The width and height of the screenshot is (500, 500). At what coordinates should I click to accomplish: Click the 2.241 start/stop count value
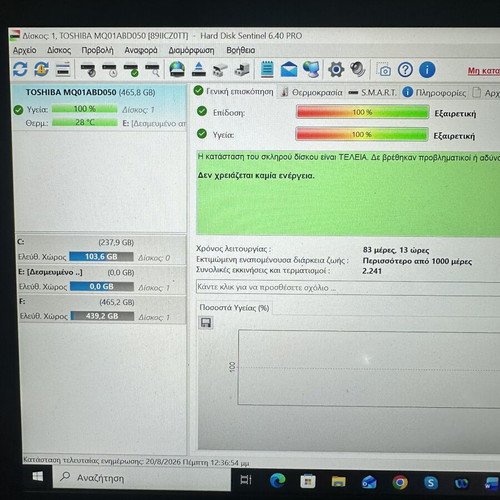pos(372,271)
